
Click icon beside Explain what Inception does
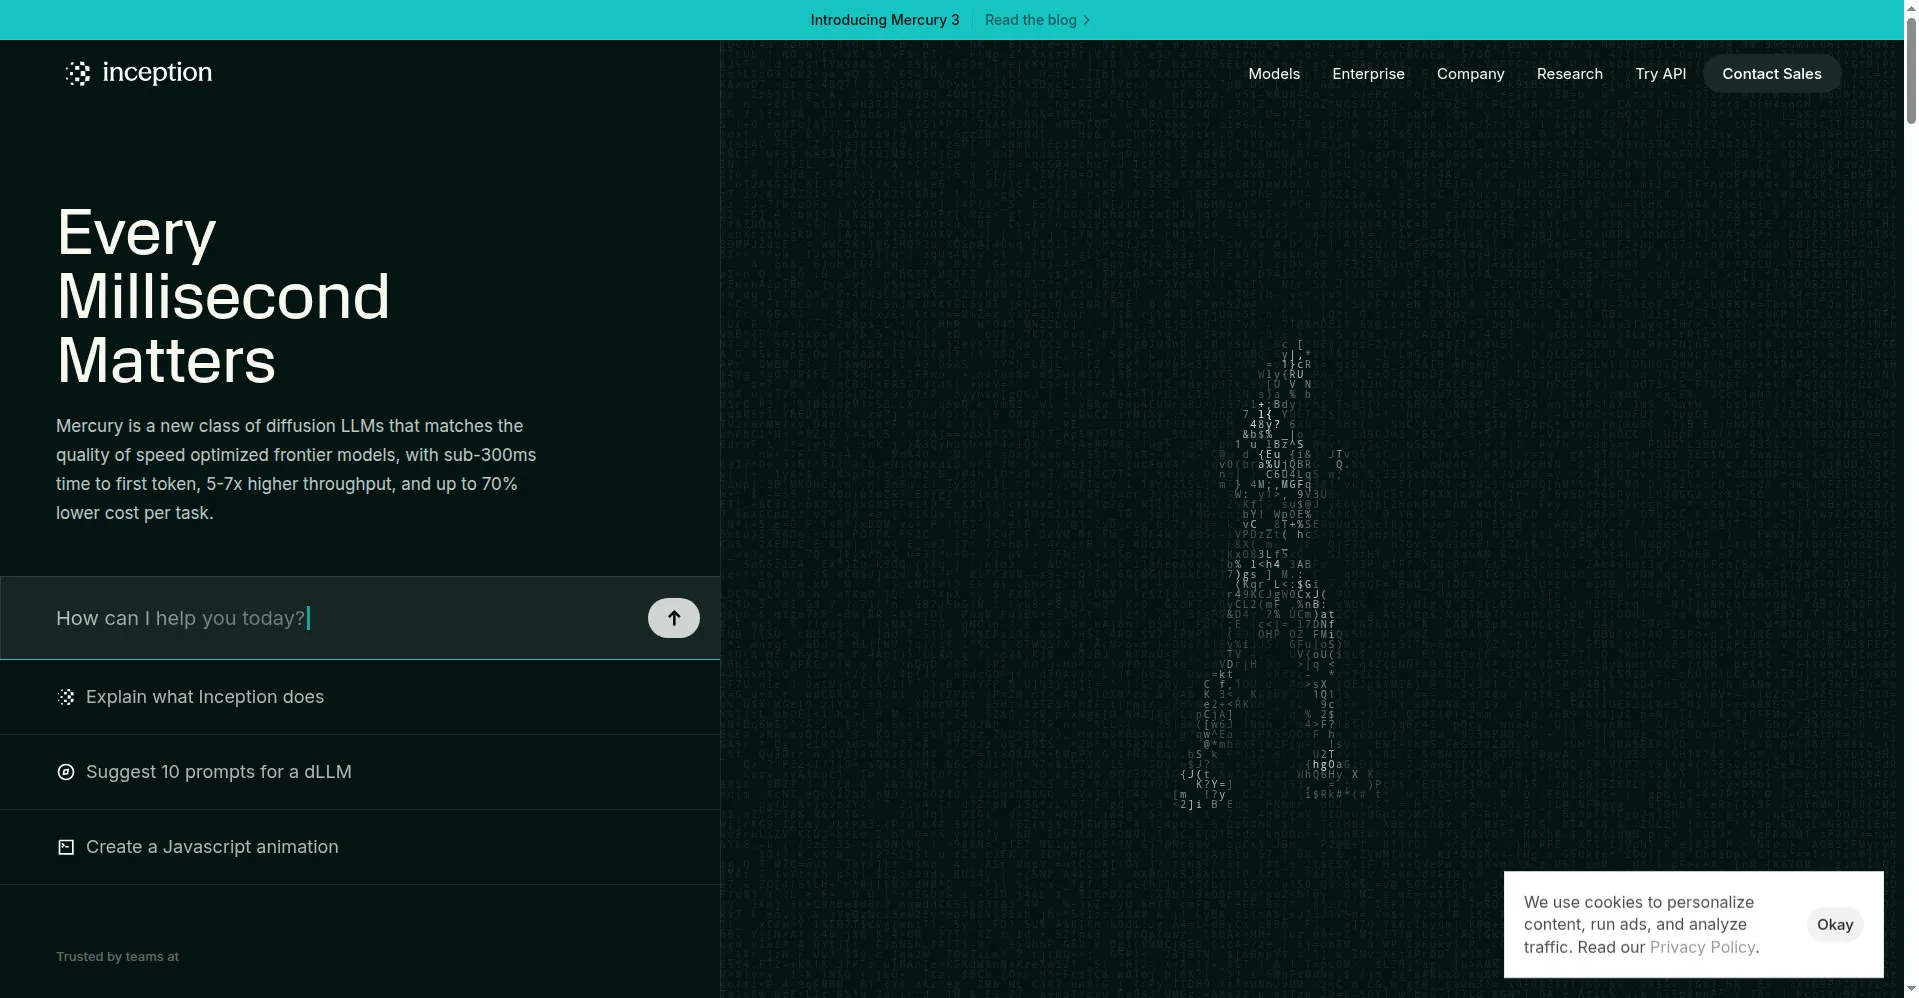(66, 697)
